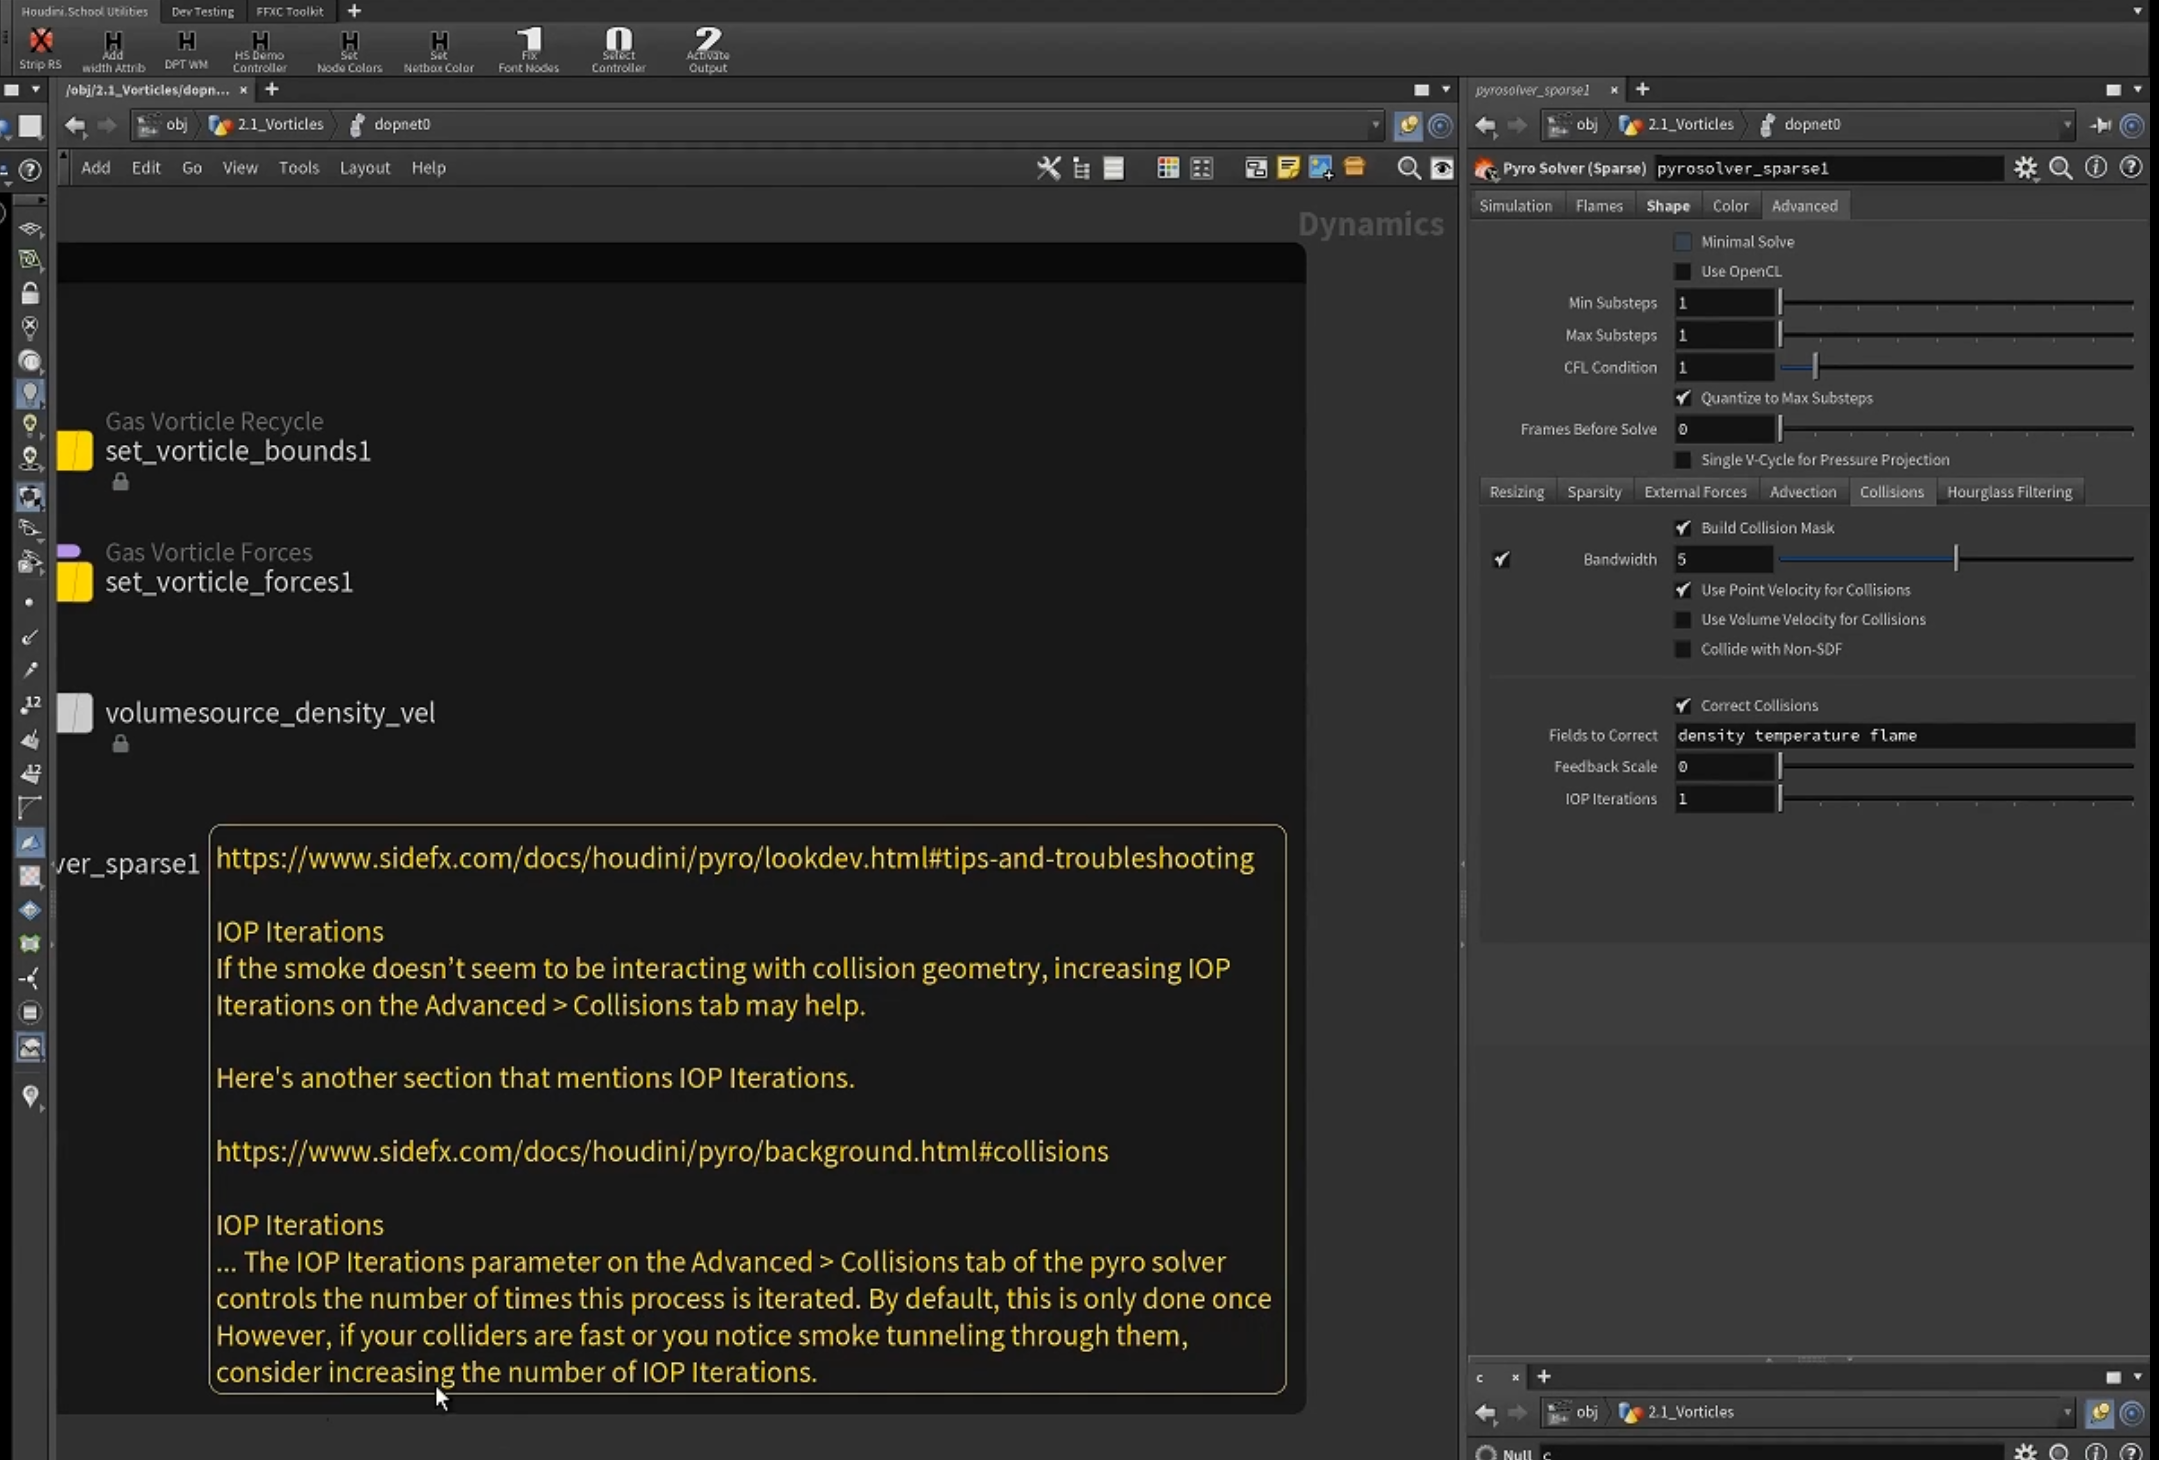Click the network editor search magnifier icon

(x=1408, y=168)
